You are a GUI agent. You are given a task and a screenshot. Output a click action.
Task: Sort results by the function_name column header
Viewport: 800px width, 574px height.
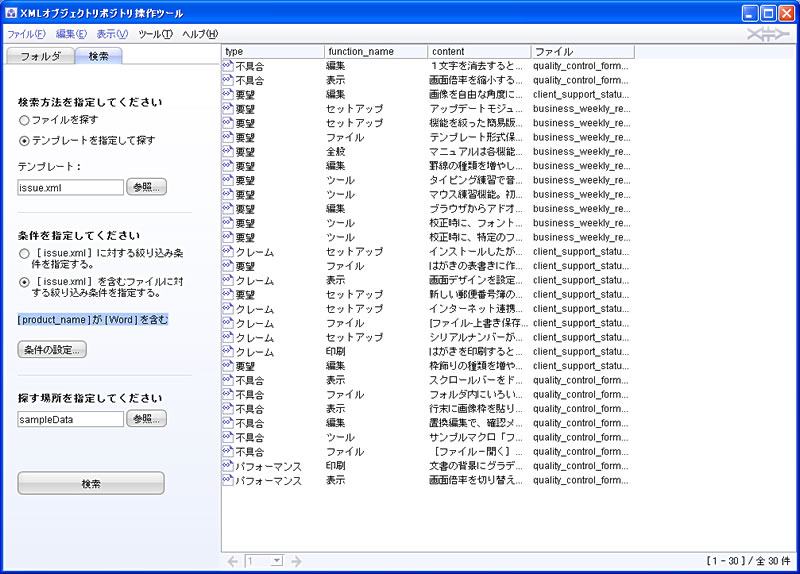click(x=376, y=51)
